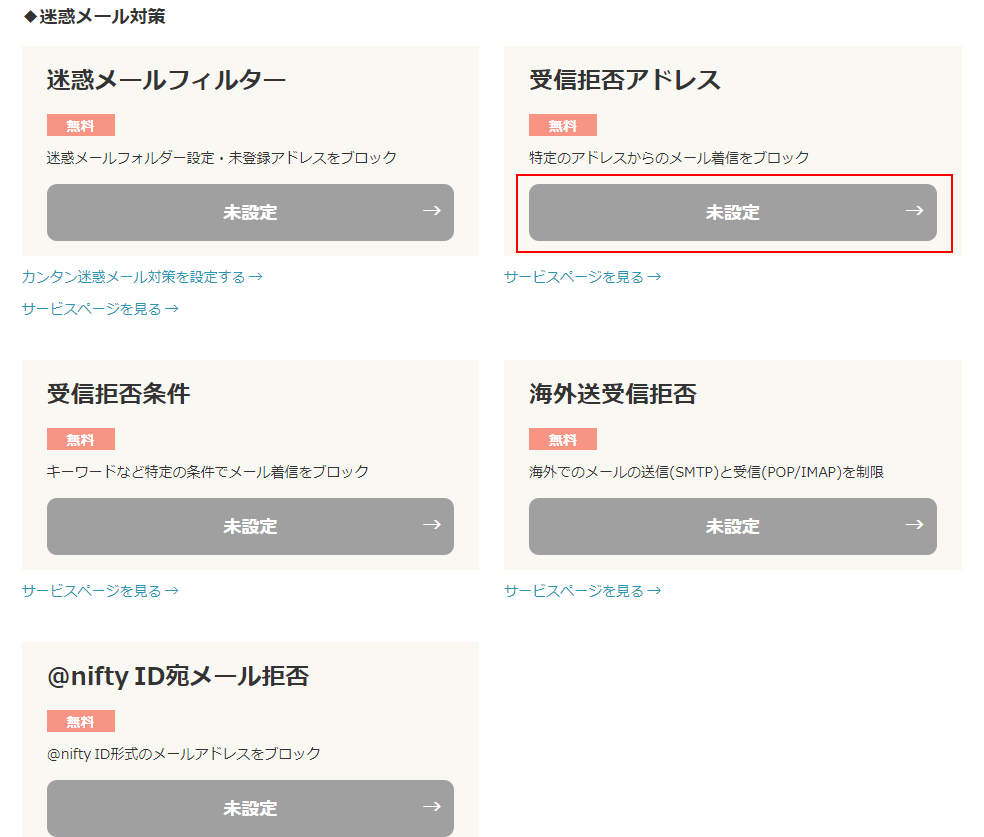Viewport: 984px width, 837px height.
Task: Click 受信拒否アドレス card heading
Action: (625, 80)
